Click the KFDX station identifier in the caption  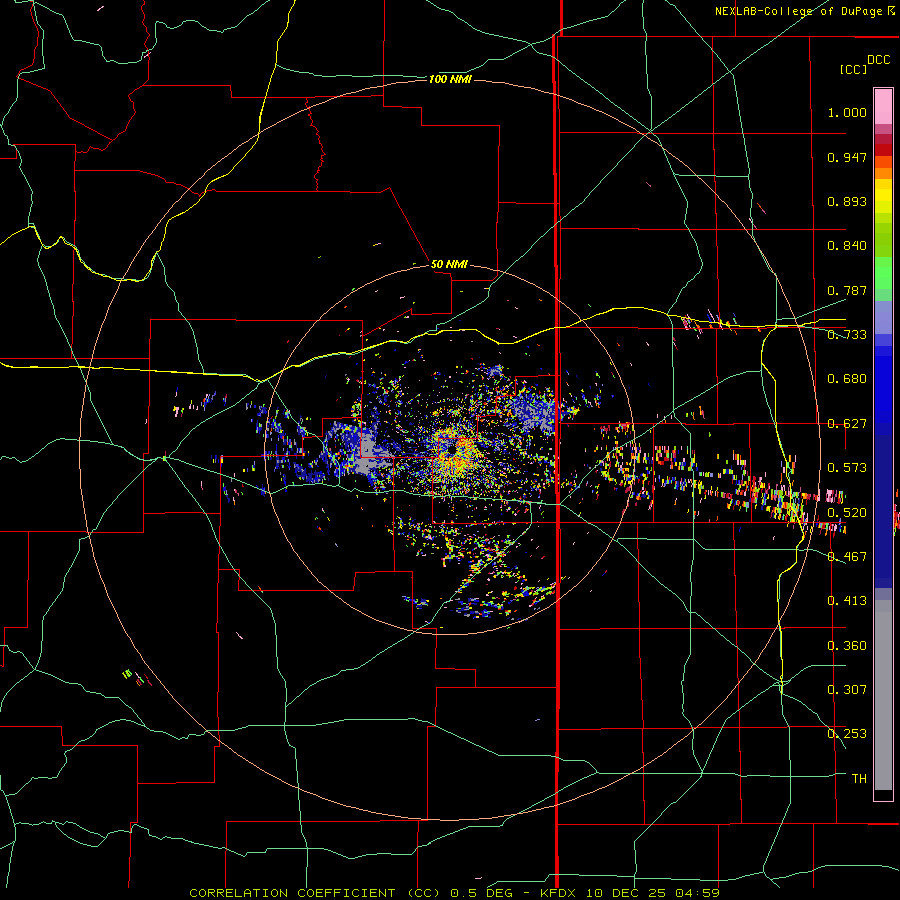(560, 893)
